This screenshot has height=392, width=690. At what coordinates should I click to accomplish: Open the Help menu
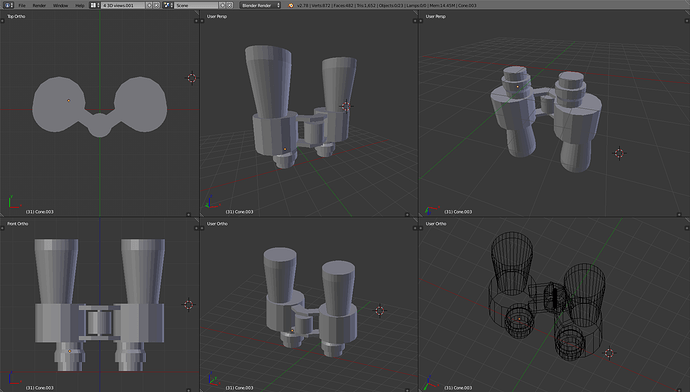coord(80,5)
